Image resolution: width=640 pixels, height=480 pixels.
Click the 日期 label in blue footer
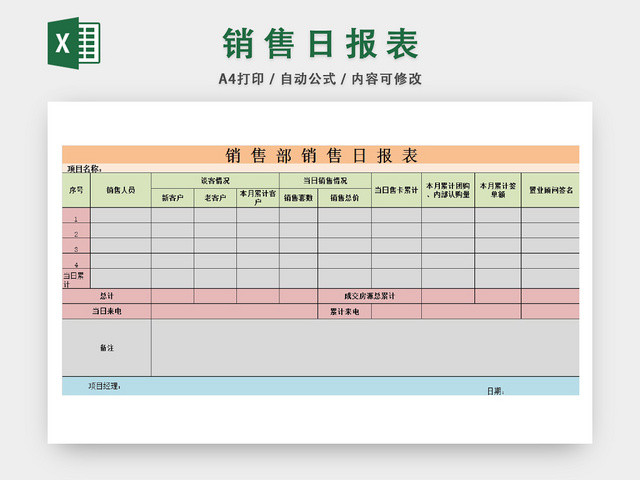[496, 391]
